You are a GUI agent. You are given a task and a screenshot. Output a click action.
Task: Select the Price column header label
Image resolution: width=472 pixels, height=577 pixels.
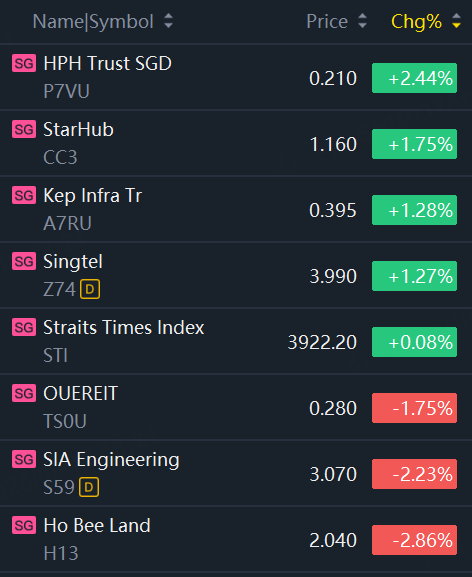pyautogui.click(x=327, y=21)
